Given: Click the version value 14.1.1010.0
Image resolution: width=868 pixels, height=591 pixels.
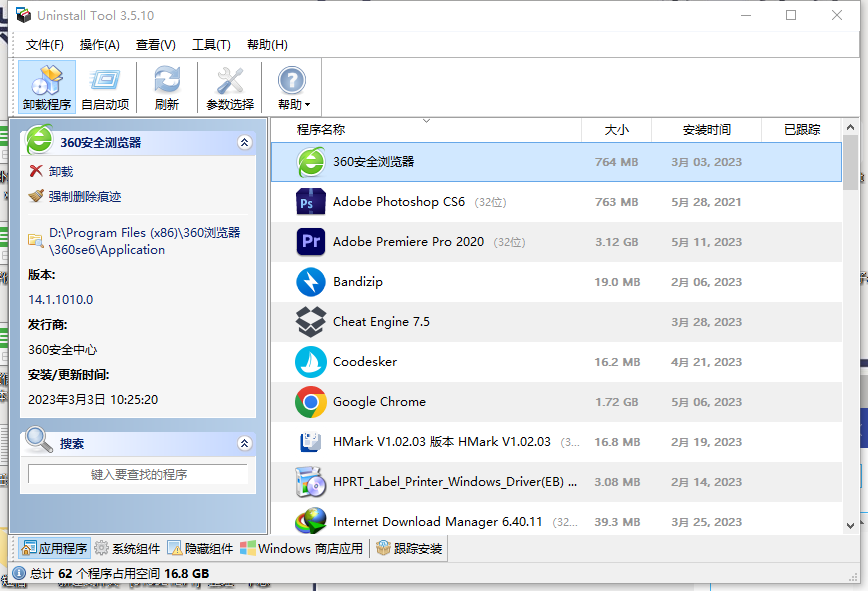Looking at the screenshot, I should click(61, 299).
